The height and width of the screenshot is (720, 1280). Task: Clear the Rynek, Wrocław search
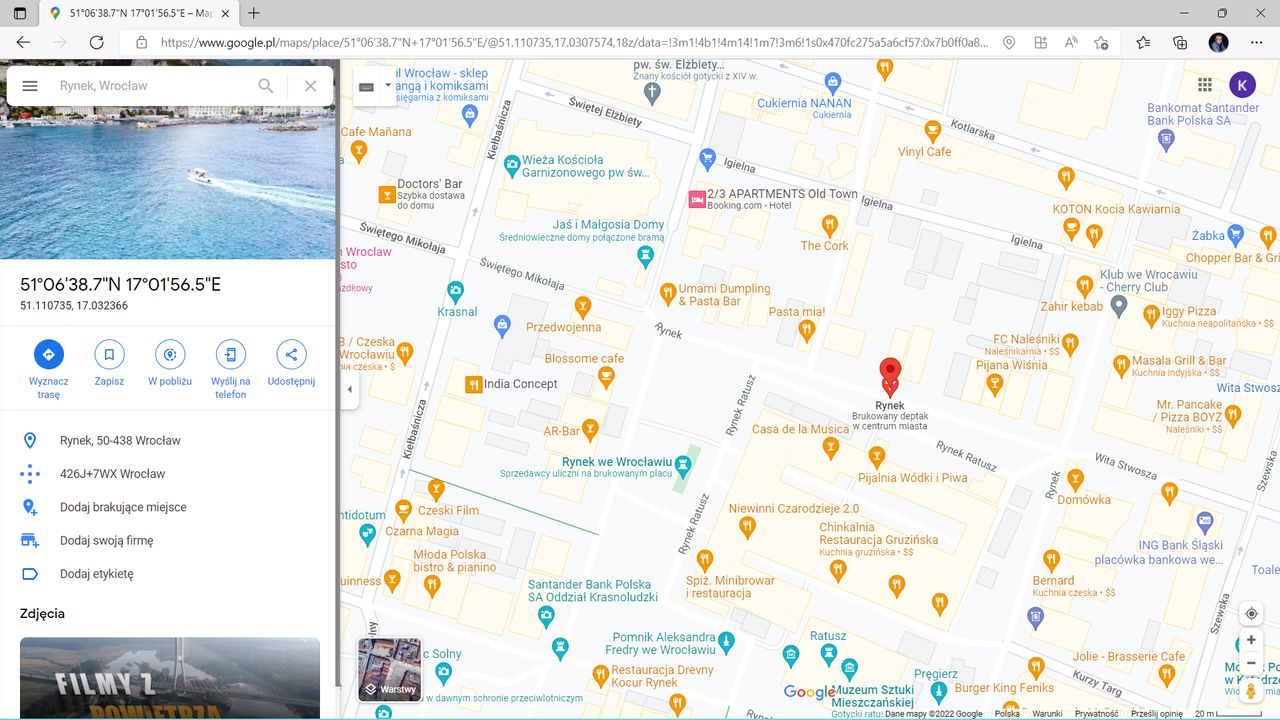coord(311,86)
